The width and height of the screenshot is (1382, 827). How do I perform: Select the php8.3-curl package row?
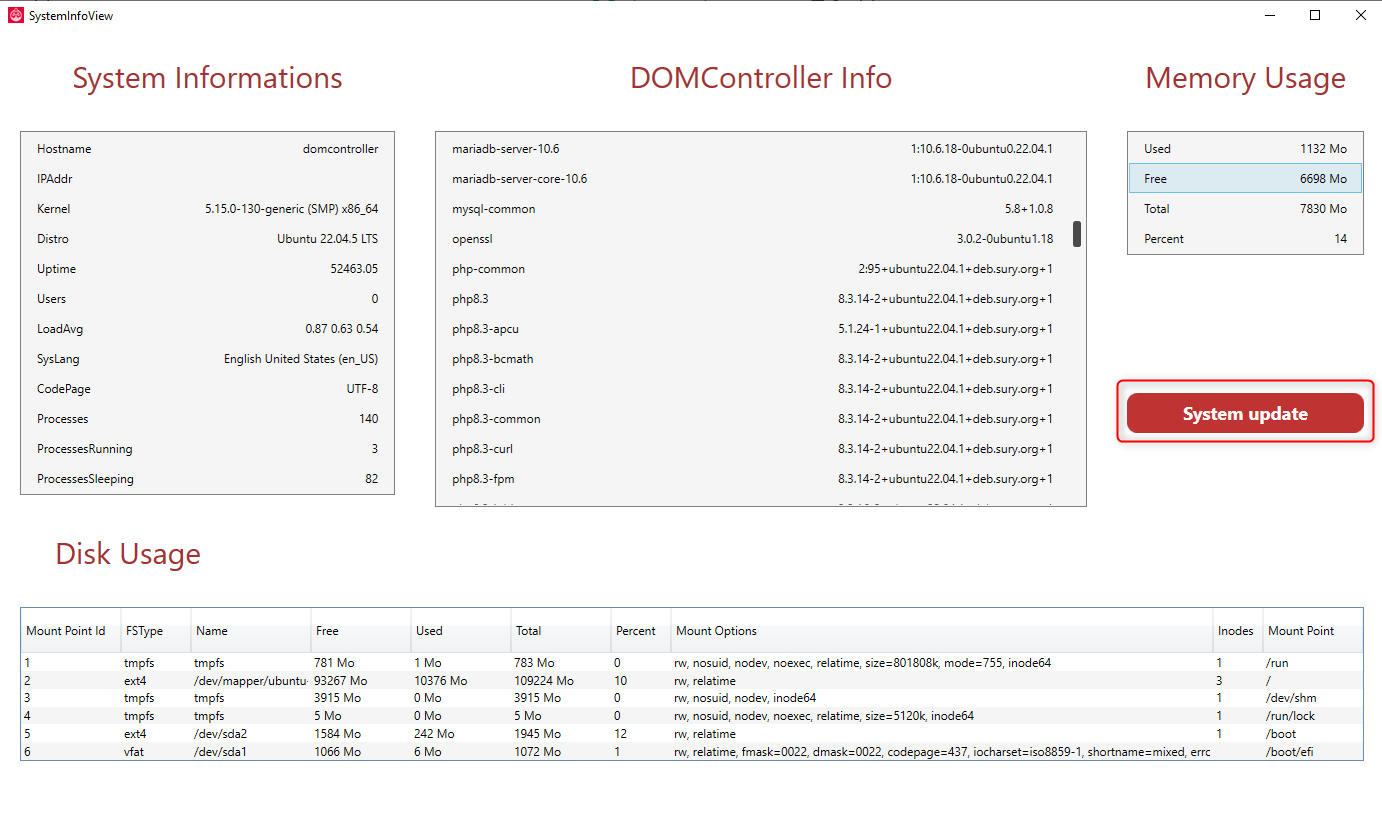click(x=752, y=449)
